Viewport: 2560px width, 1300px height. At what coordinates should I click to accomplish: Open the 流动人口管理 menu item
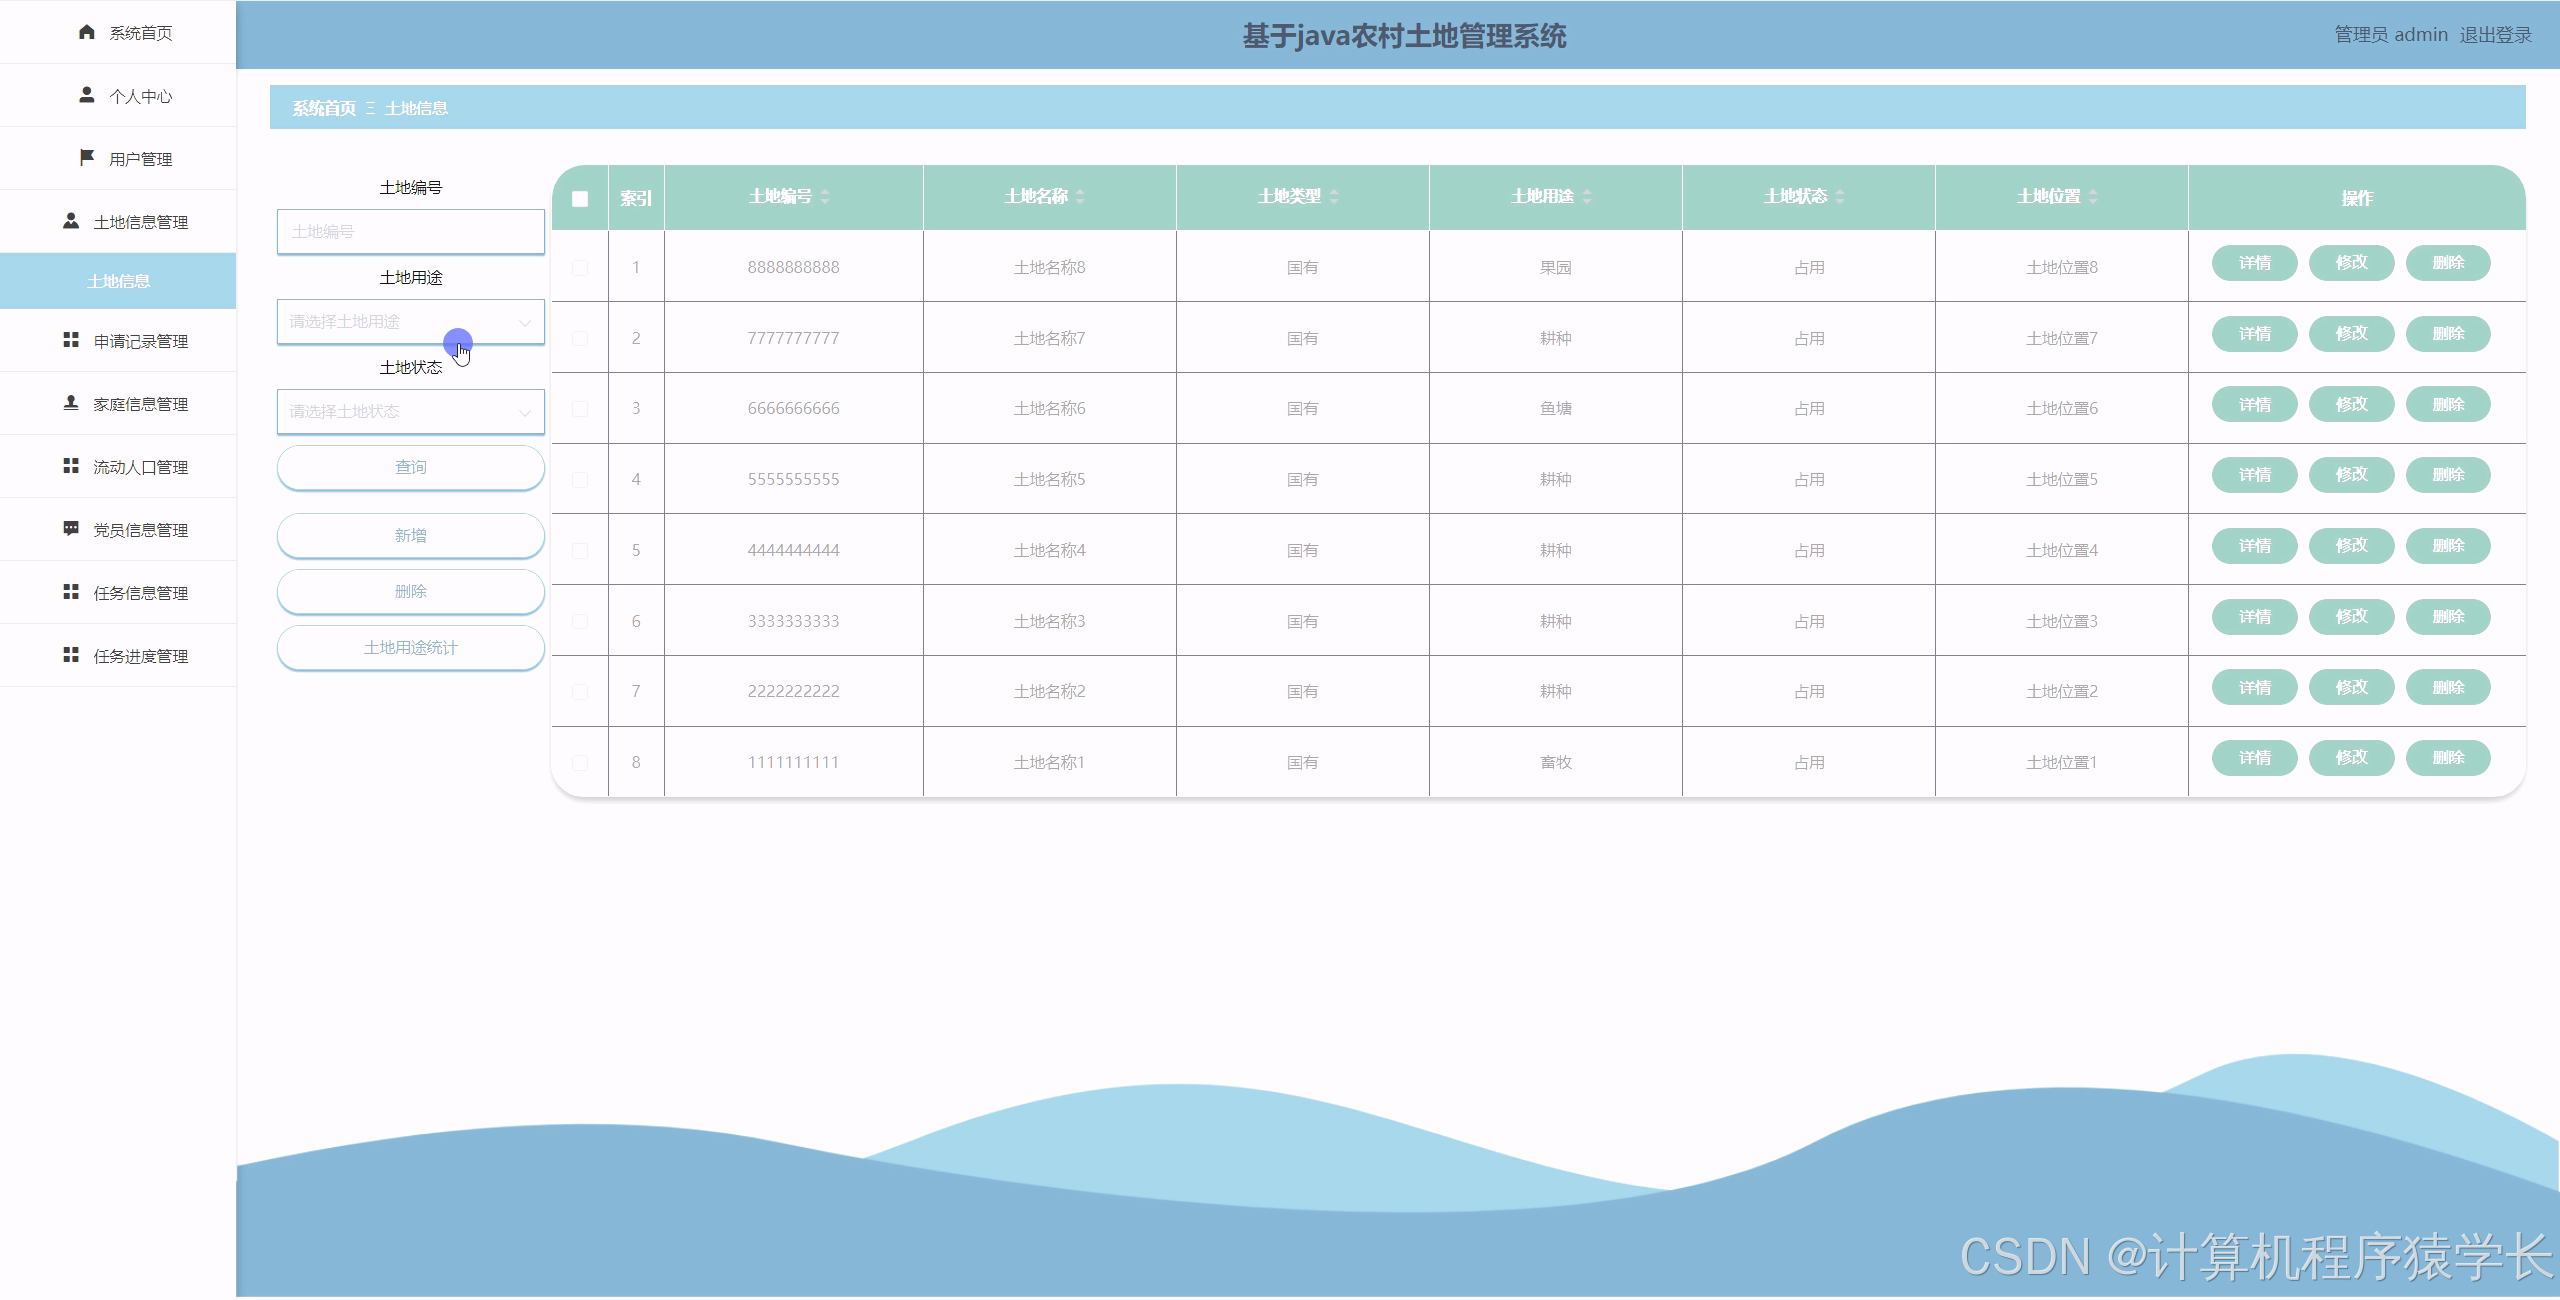140,467
